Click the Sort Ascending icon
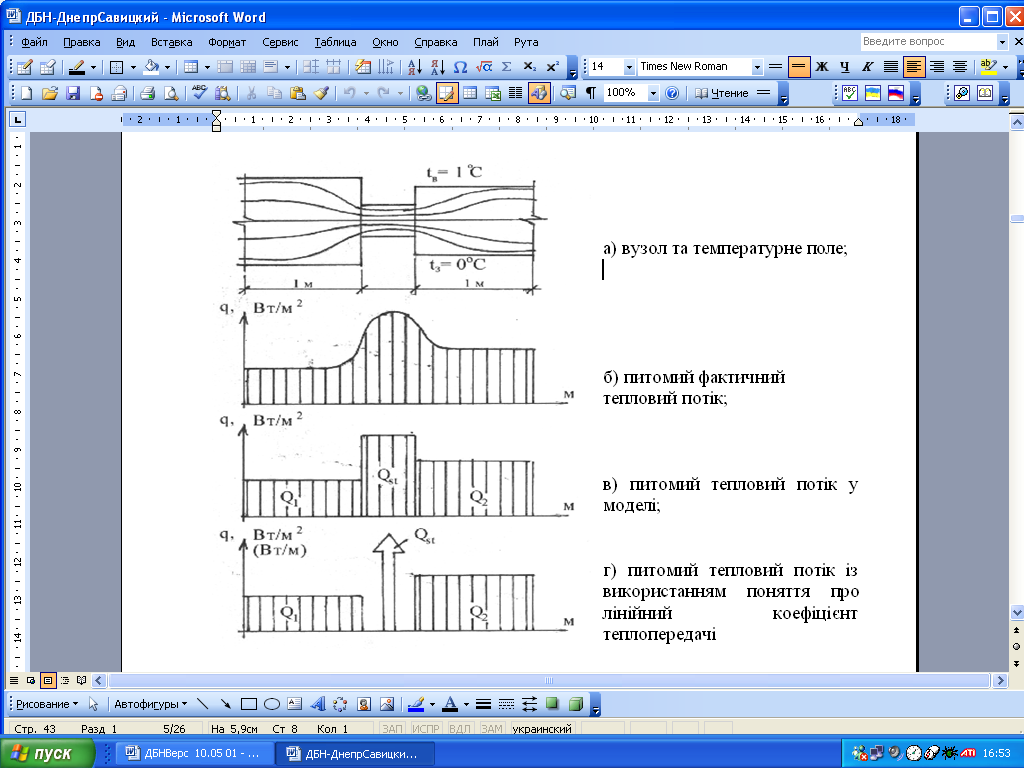 (x=414, y=67)
